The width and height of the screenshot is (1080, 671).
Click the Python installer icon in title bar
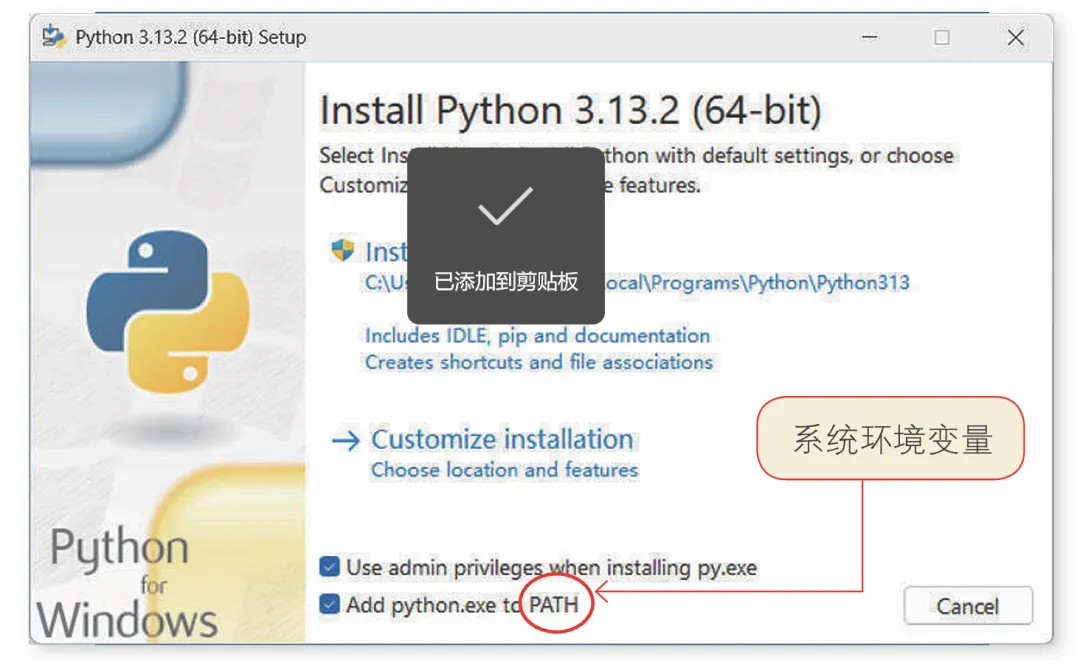click(x=54, y=37)
